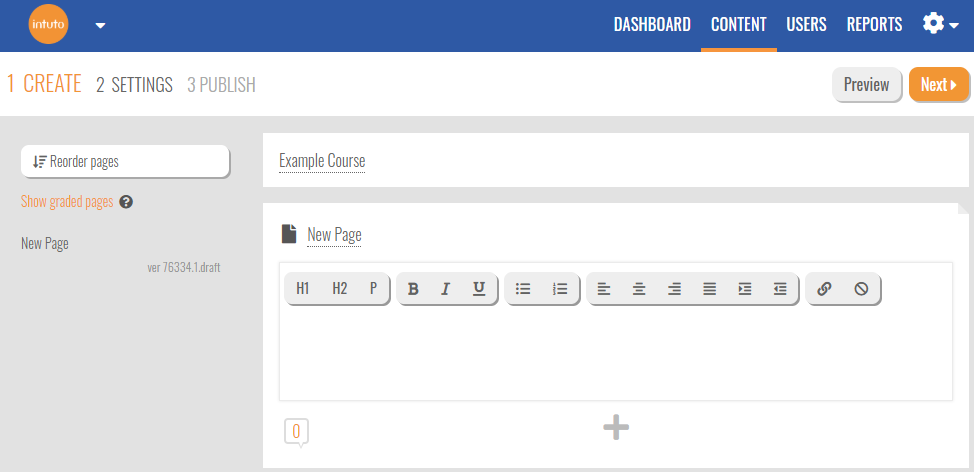This screenshot has width=974, height=472.
Task: Go to the Users section
Action: [806, 25]
